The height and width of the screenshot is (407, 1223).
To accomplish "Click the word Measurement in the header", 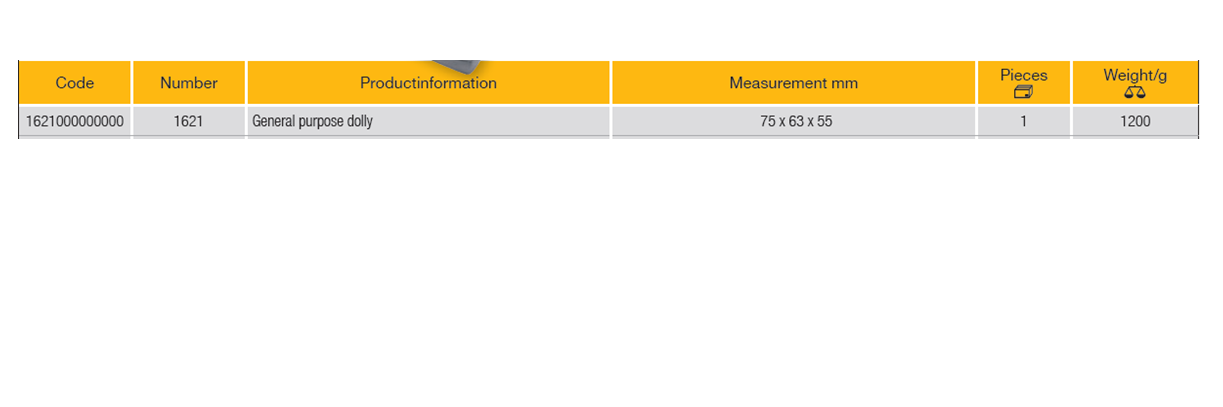I will [778, 83].
